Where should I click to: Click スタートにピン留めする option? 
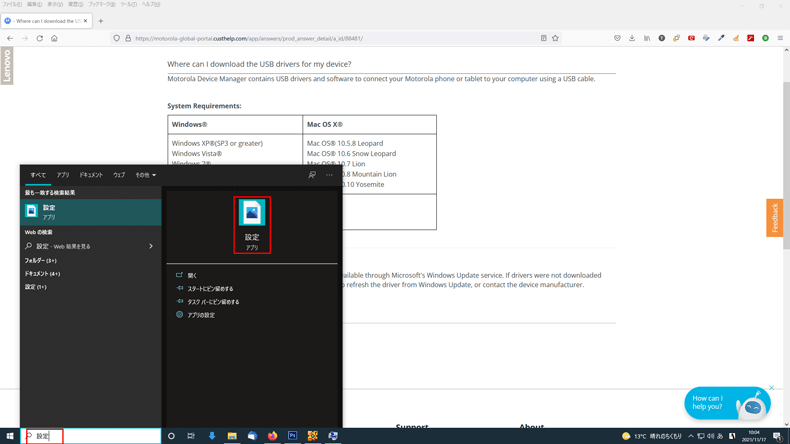(x=210, y=289)
